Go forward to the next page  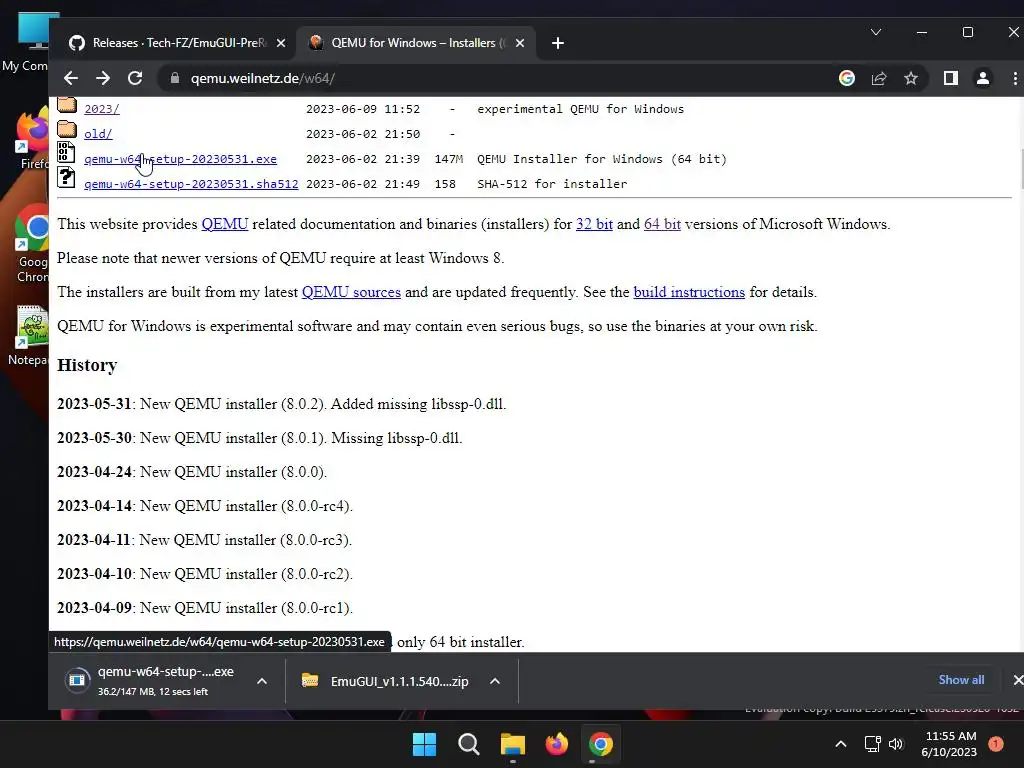point(103,78)
